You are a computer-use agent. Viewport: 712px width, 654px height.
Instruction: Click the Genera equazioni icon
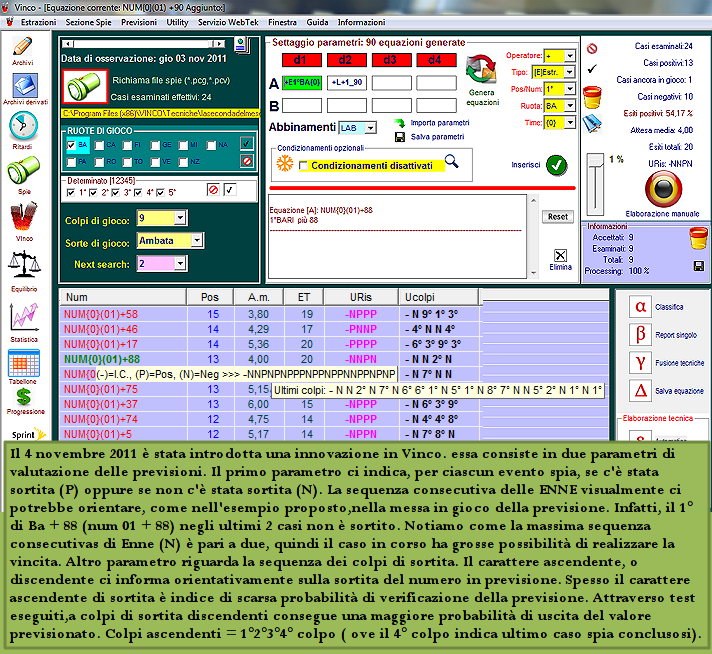click(x=481, y=69)
